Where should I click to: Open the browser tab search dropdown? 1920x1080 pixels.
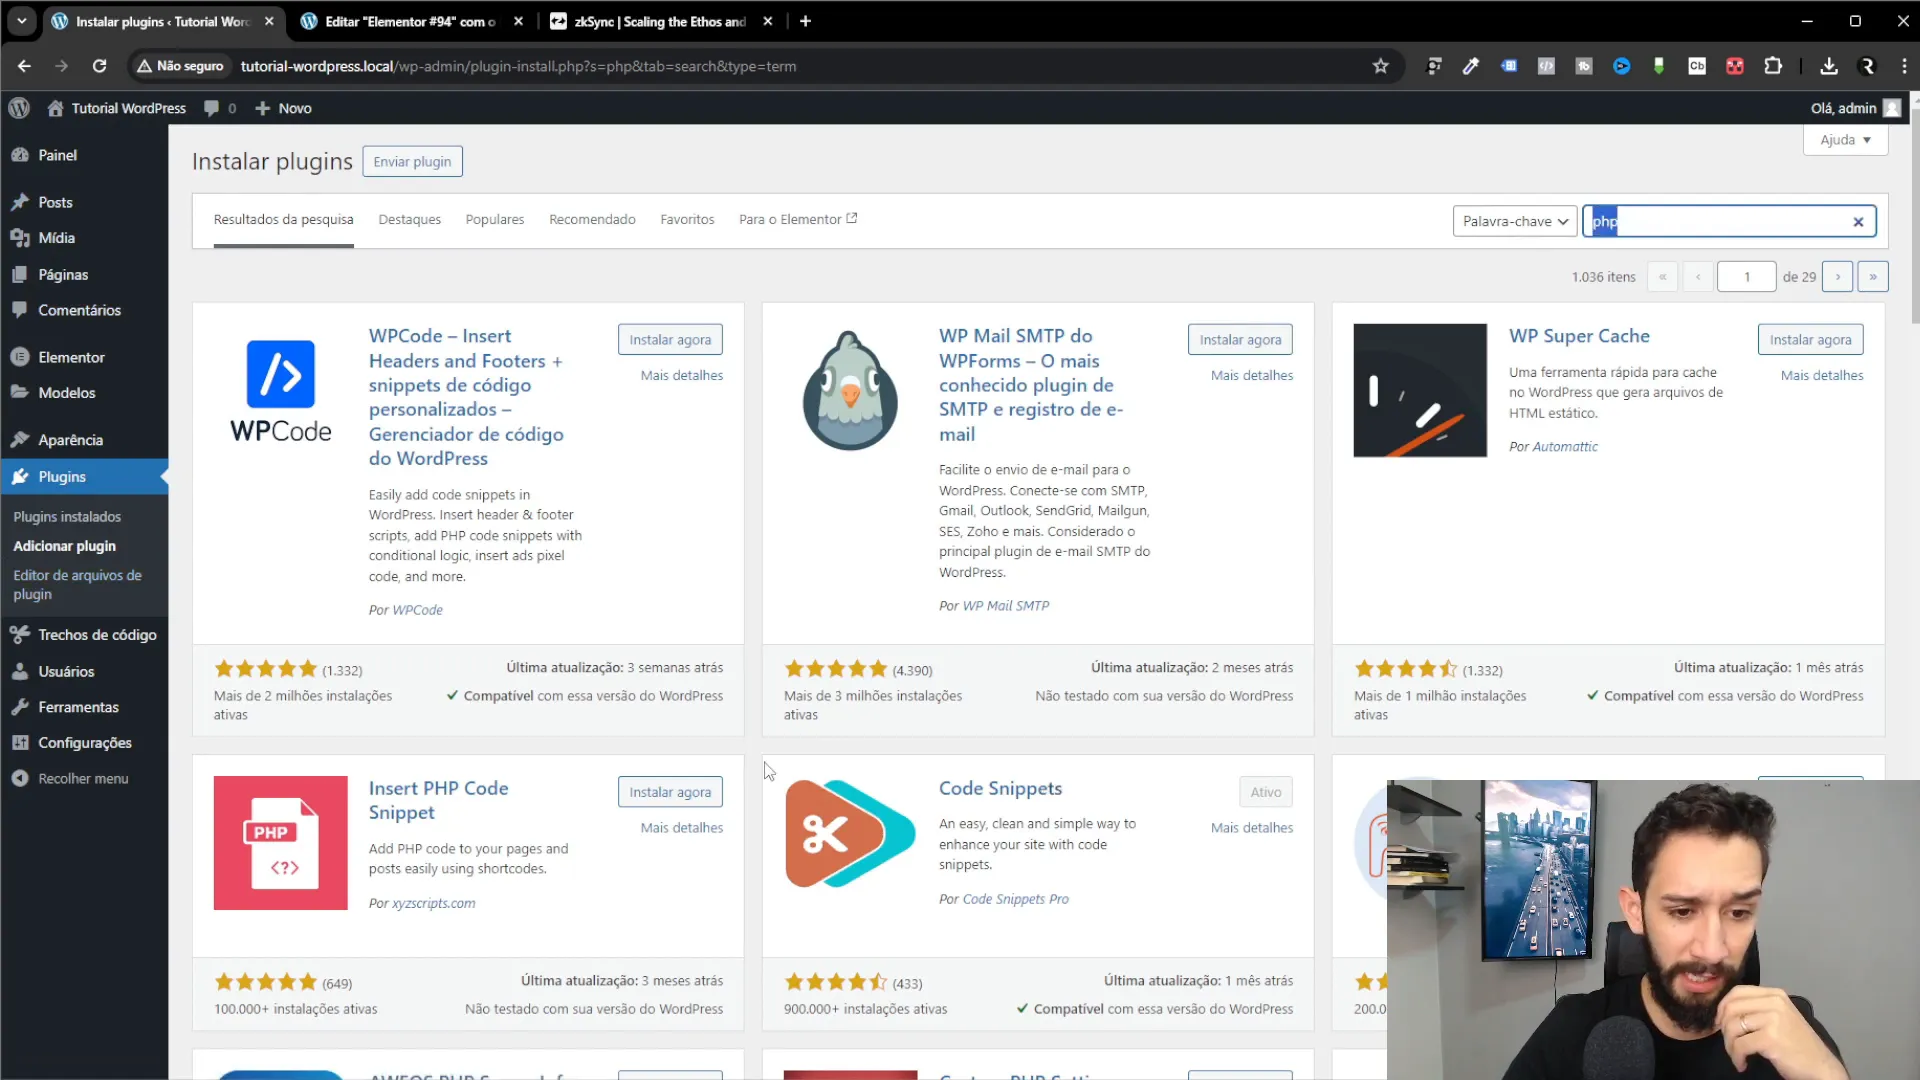(21, 21)
